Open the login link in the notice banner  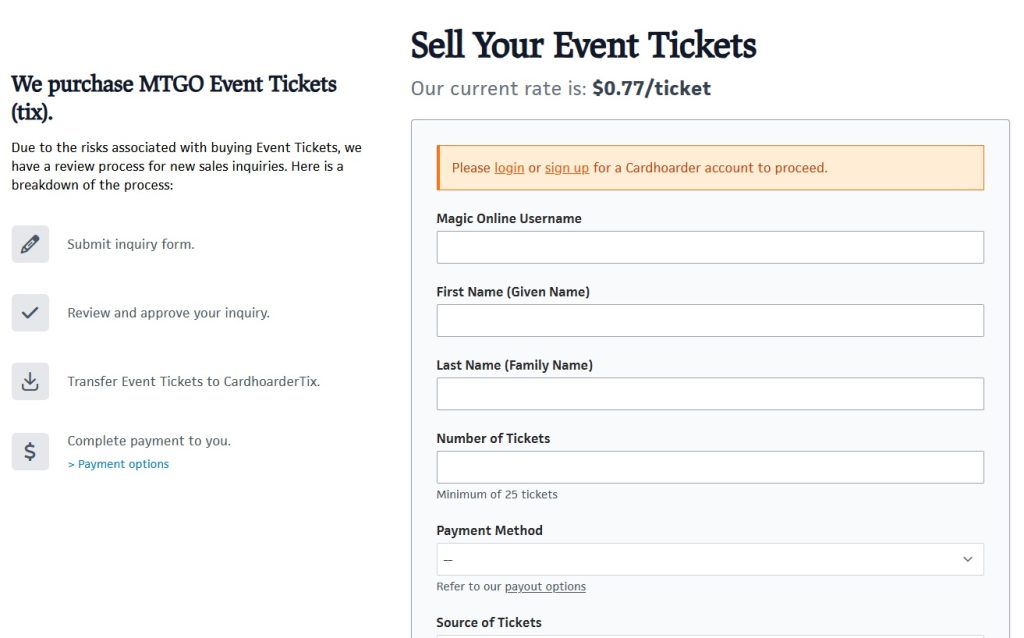click(509, 167)
